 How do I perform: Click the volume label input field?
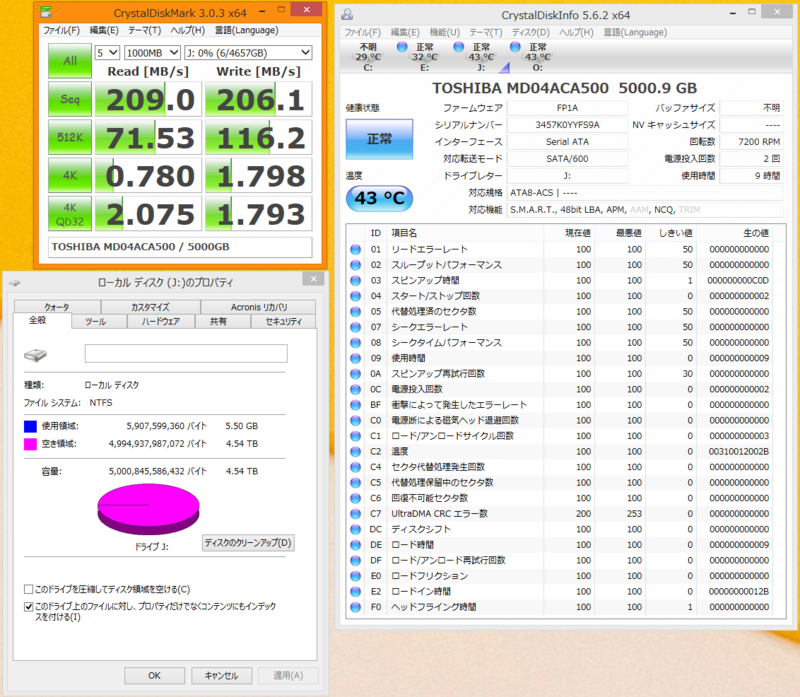tap(186, 354)
